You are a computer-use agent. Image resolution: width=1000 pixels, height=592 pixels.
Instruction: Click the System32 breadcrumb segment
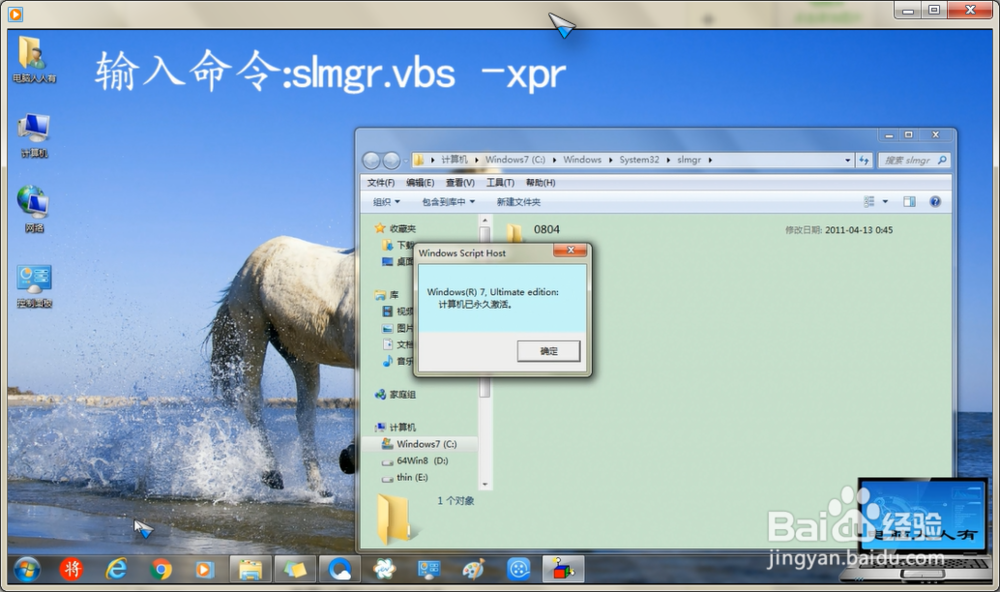(x=639, y=159)
